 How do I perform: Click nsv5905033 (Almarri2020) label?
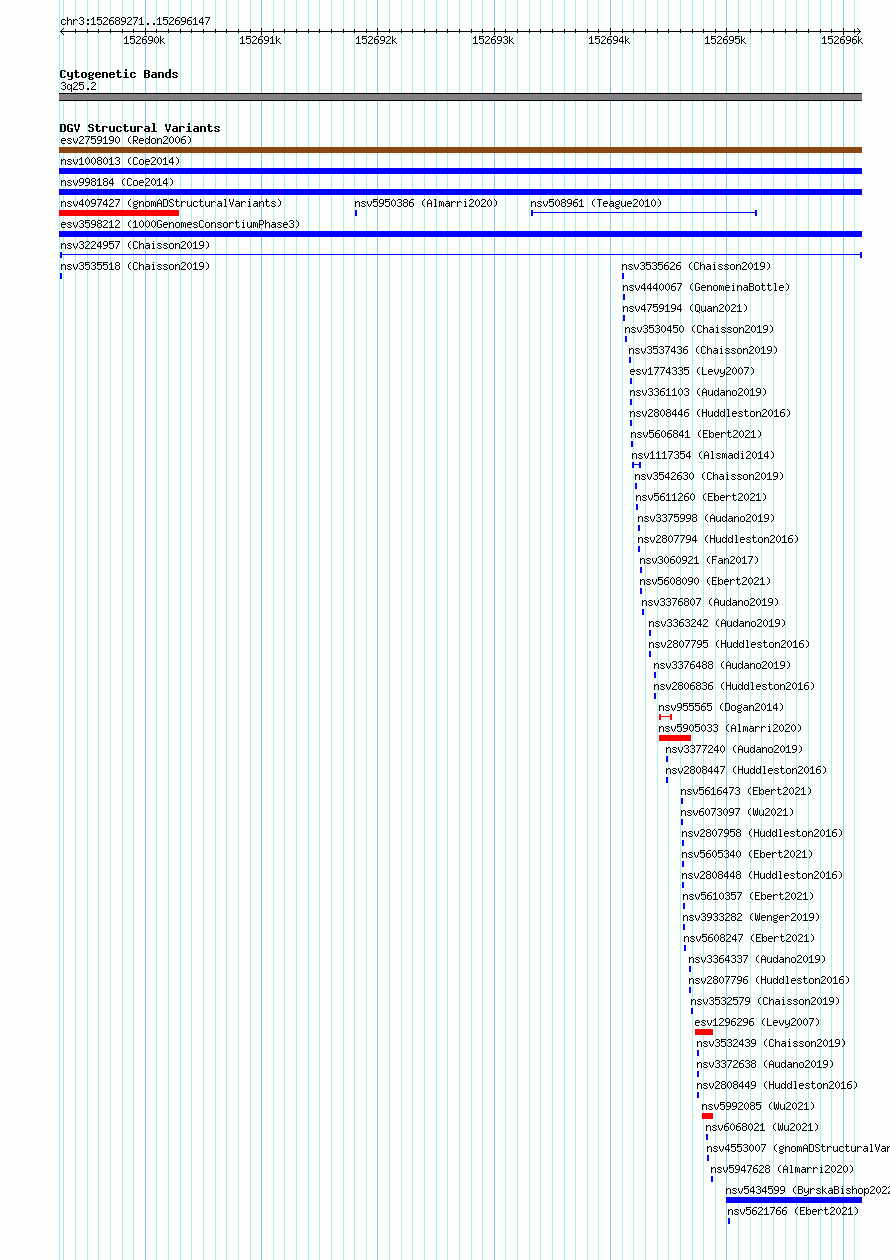(x=730, y=728)
